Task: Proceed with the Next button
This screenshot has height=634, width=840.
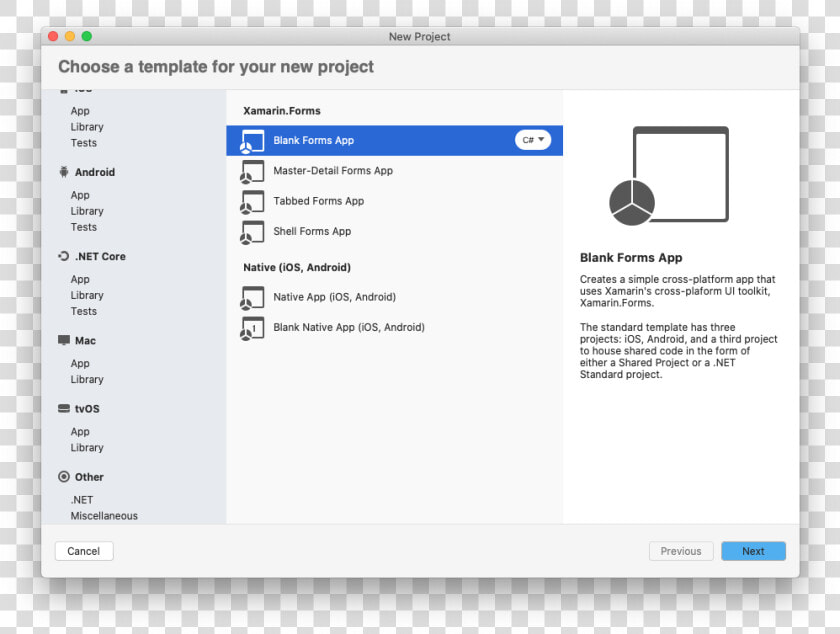Action: [x=753, y=551]
